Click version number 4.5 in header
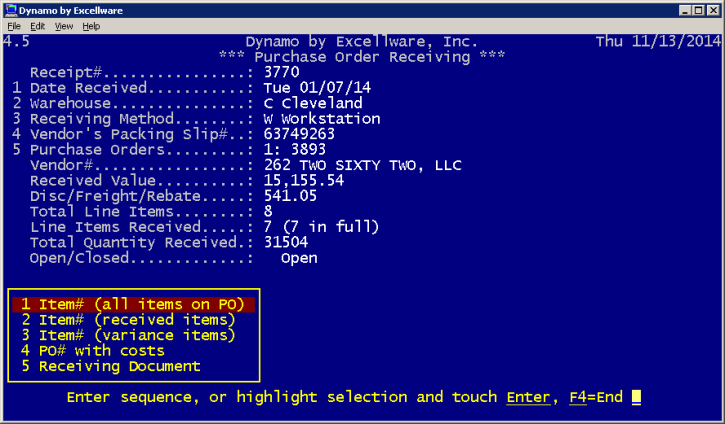 coord(16,41)
